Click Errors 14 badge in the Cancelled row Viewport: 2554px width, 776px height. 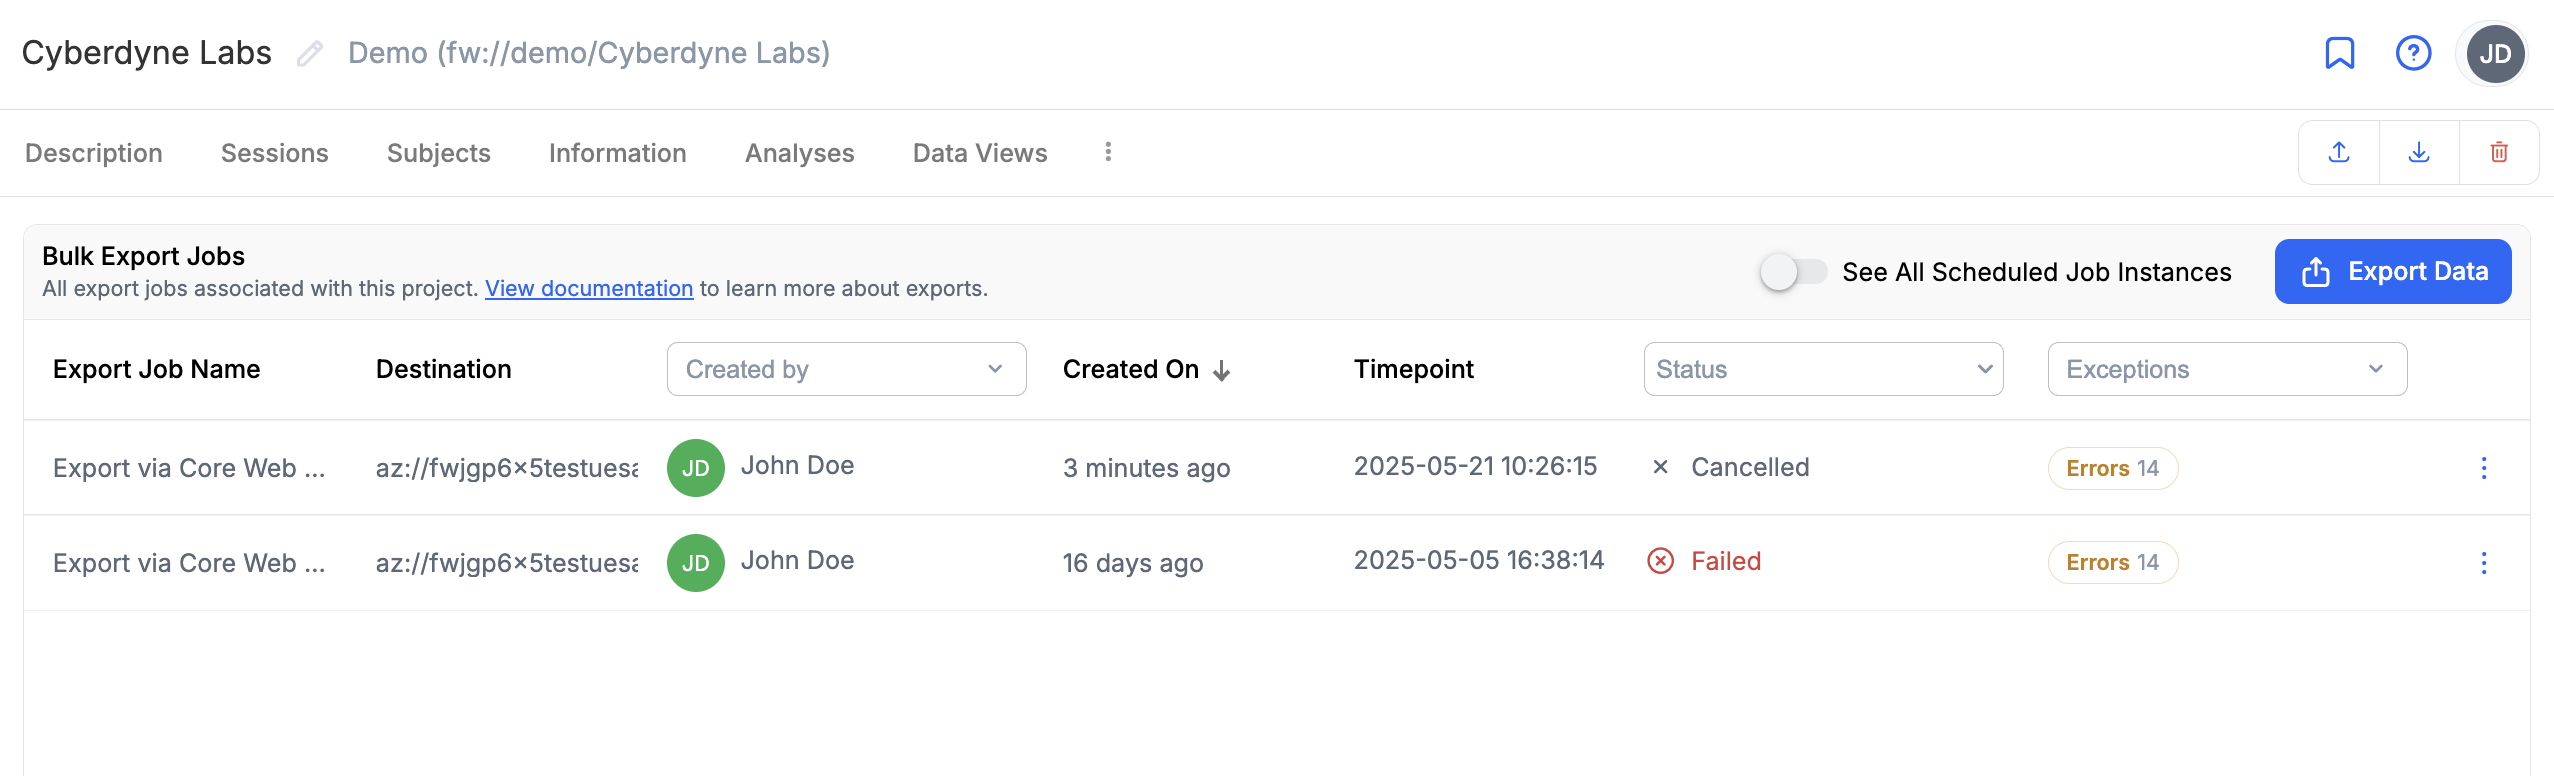click(x=2113, y=468)
